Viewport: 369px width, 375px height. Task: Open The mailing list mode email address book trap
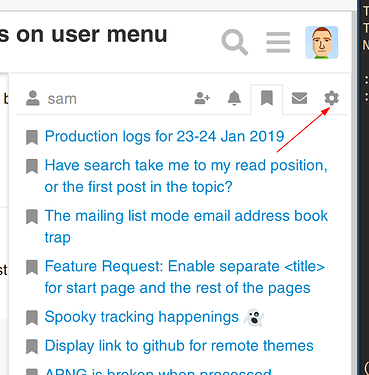click(x=186, y=226)
